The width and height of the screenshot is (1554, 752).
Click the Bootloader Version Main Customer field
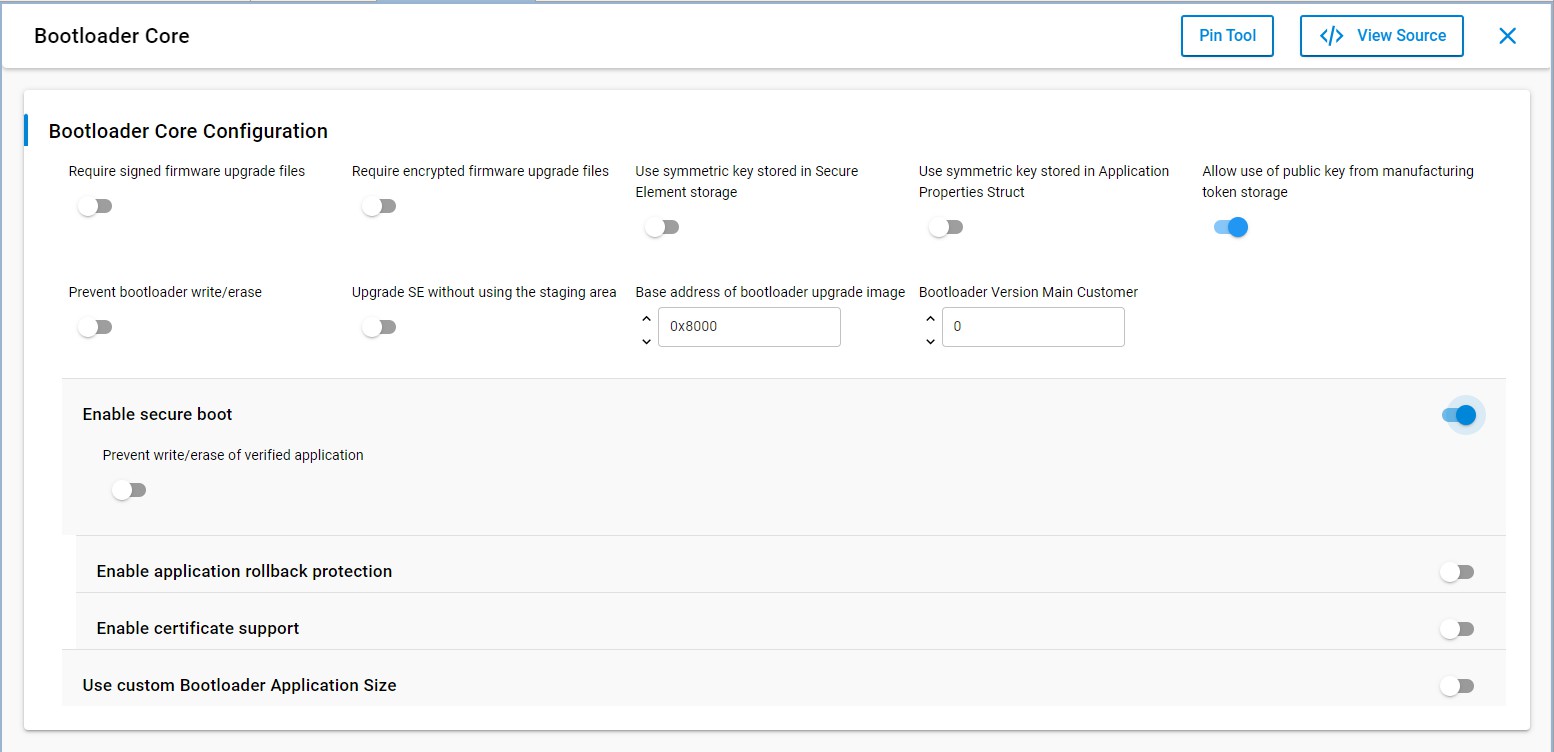pyautogui.click(x=1032, y=326)
